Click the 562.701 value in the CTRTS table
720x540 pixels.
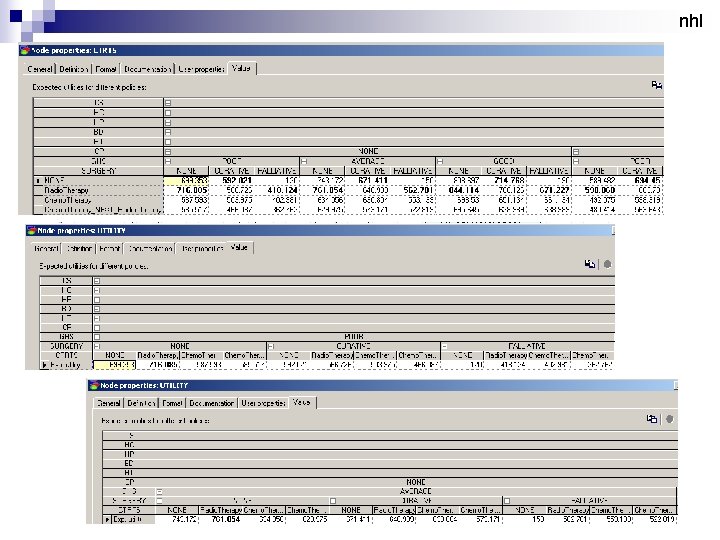tap(418, 190)
